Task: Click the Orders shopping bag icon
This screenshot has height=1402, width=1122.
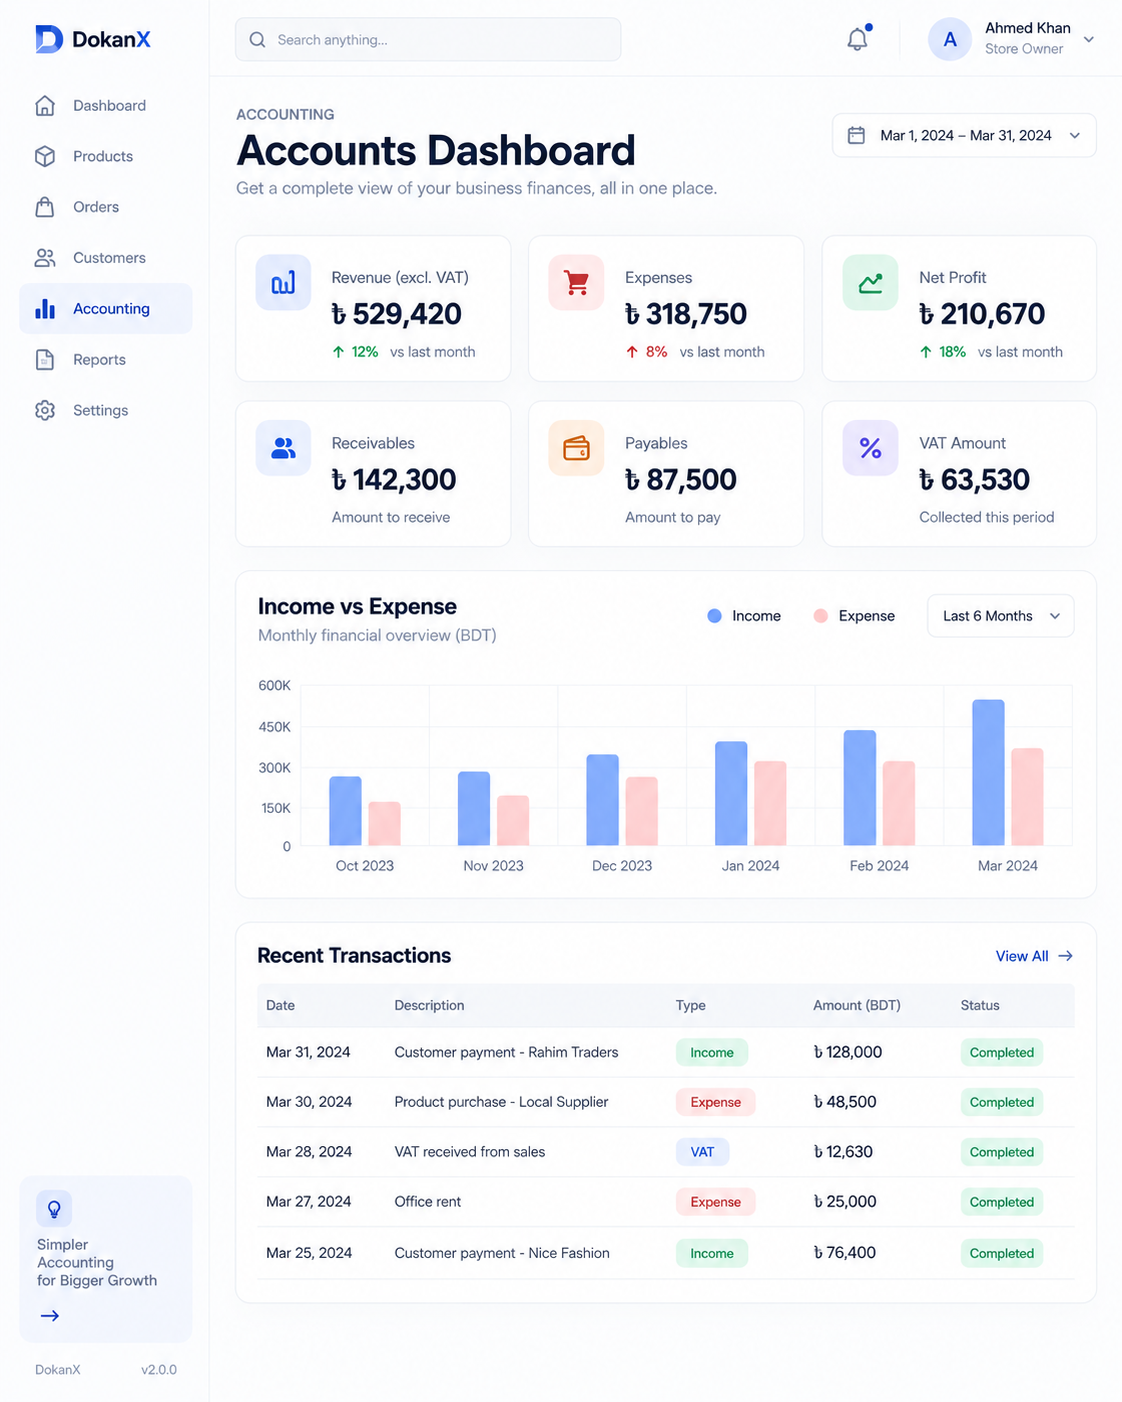Action: pyautogui.click(x=45, y=207)
